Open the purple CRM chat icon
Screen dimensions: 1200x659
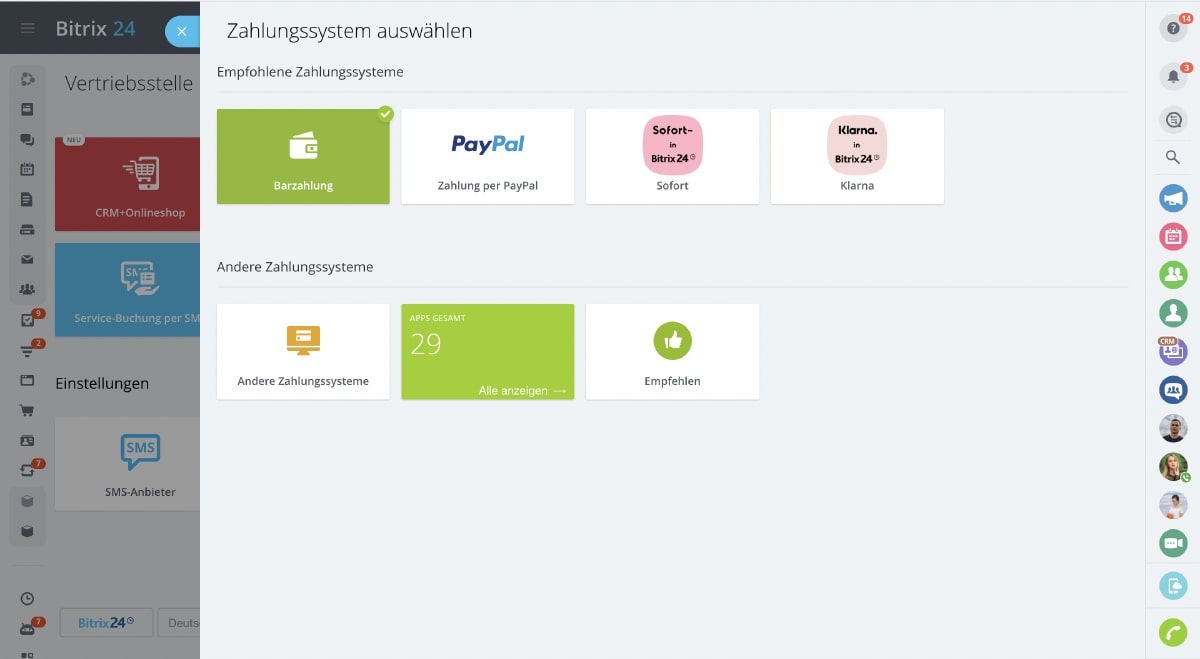point(1173,351)
